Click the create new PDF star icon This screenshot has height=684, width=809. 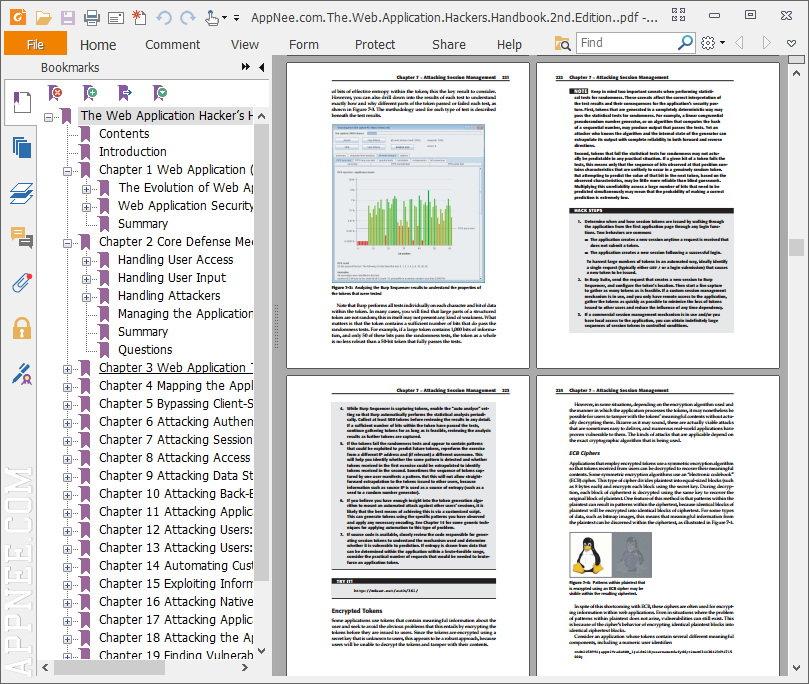[x=139, y=18]
